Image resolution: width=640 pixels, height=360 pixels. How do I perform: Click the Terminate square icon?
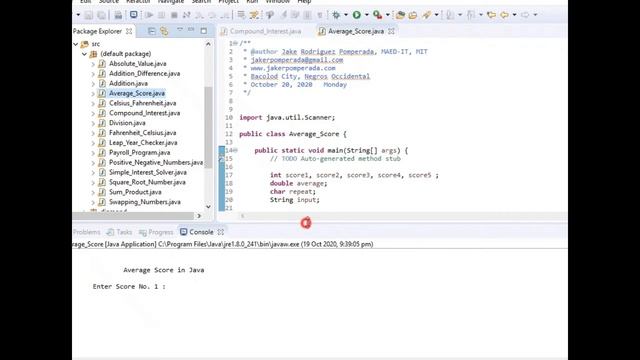(x=174, y=15)
